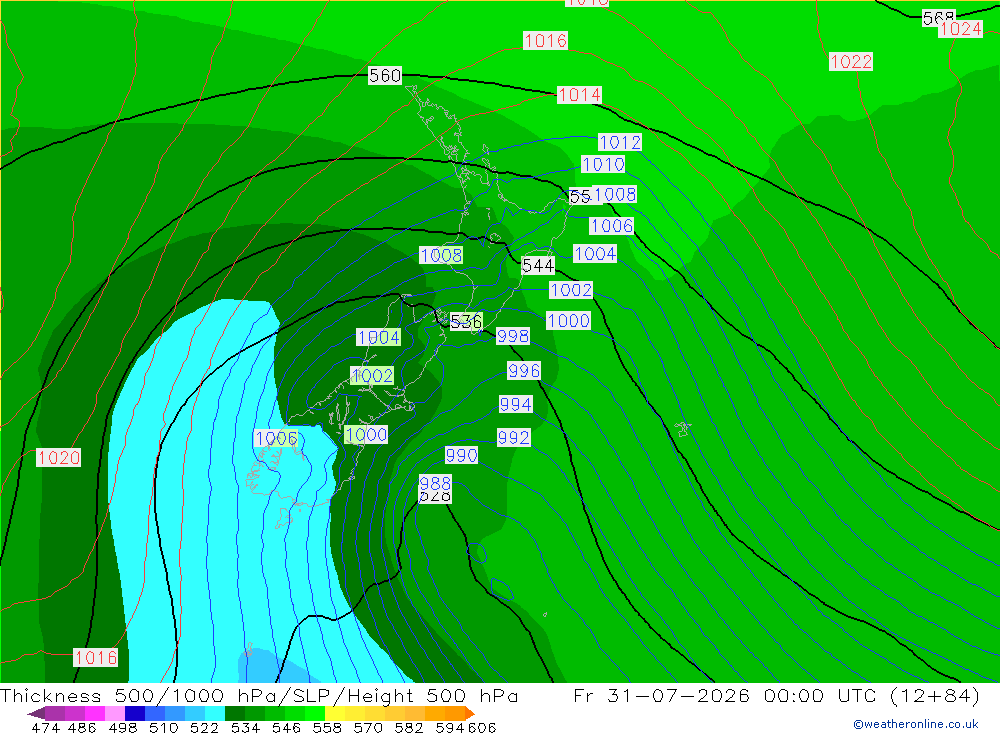Click the pale pink legend swatch above 498
This screenshot has height=733, width=1000.
click(x=115, y=713)
